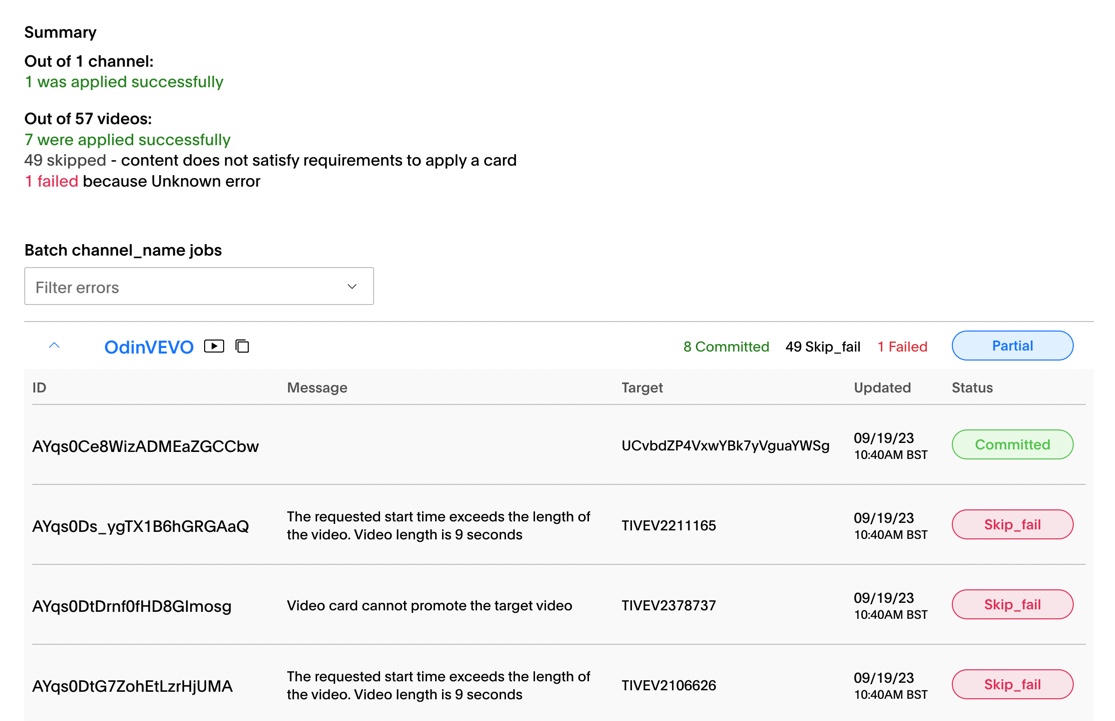Select job ID AYqs0Ds_ygTX1B6hGRGAaQ

pos(141,527)
